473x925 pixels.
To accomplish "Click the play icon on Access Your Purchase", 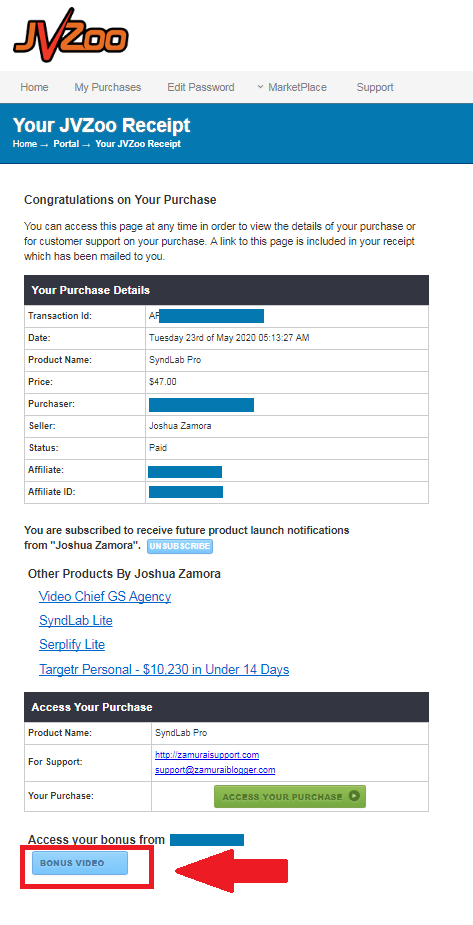I will click(354, 796).
